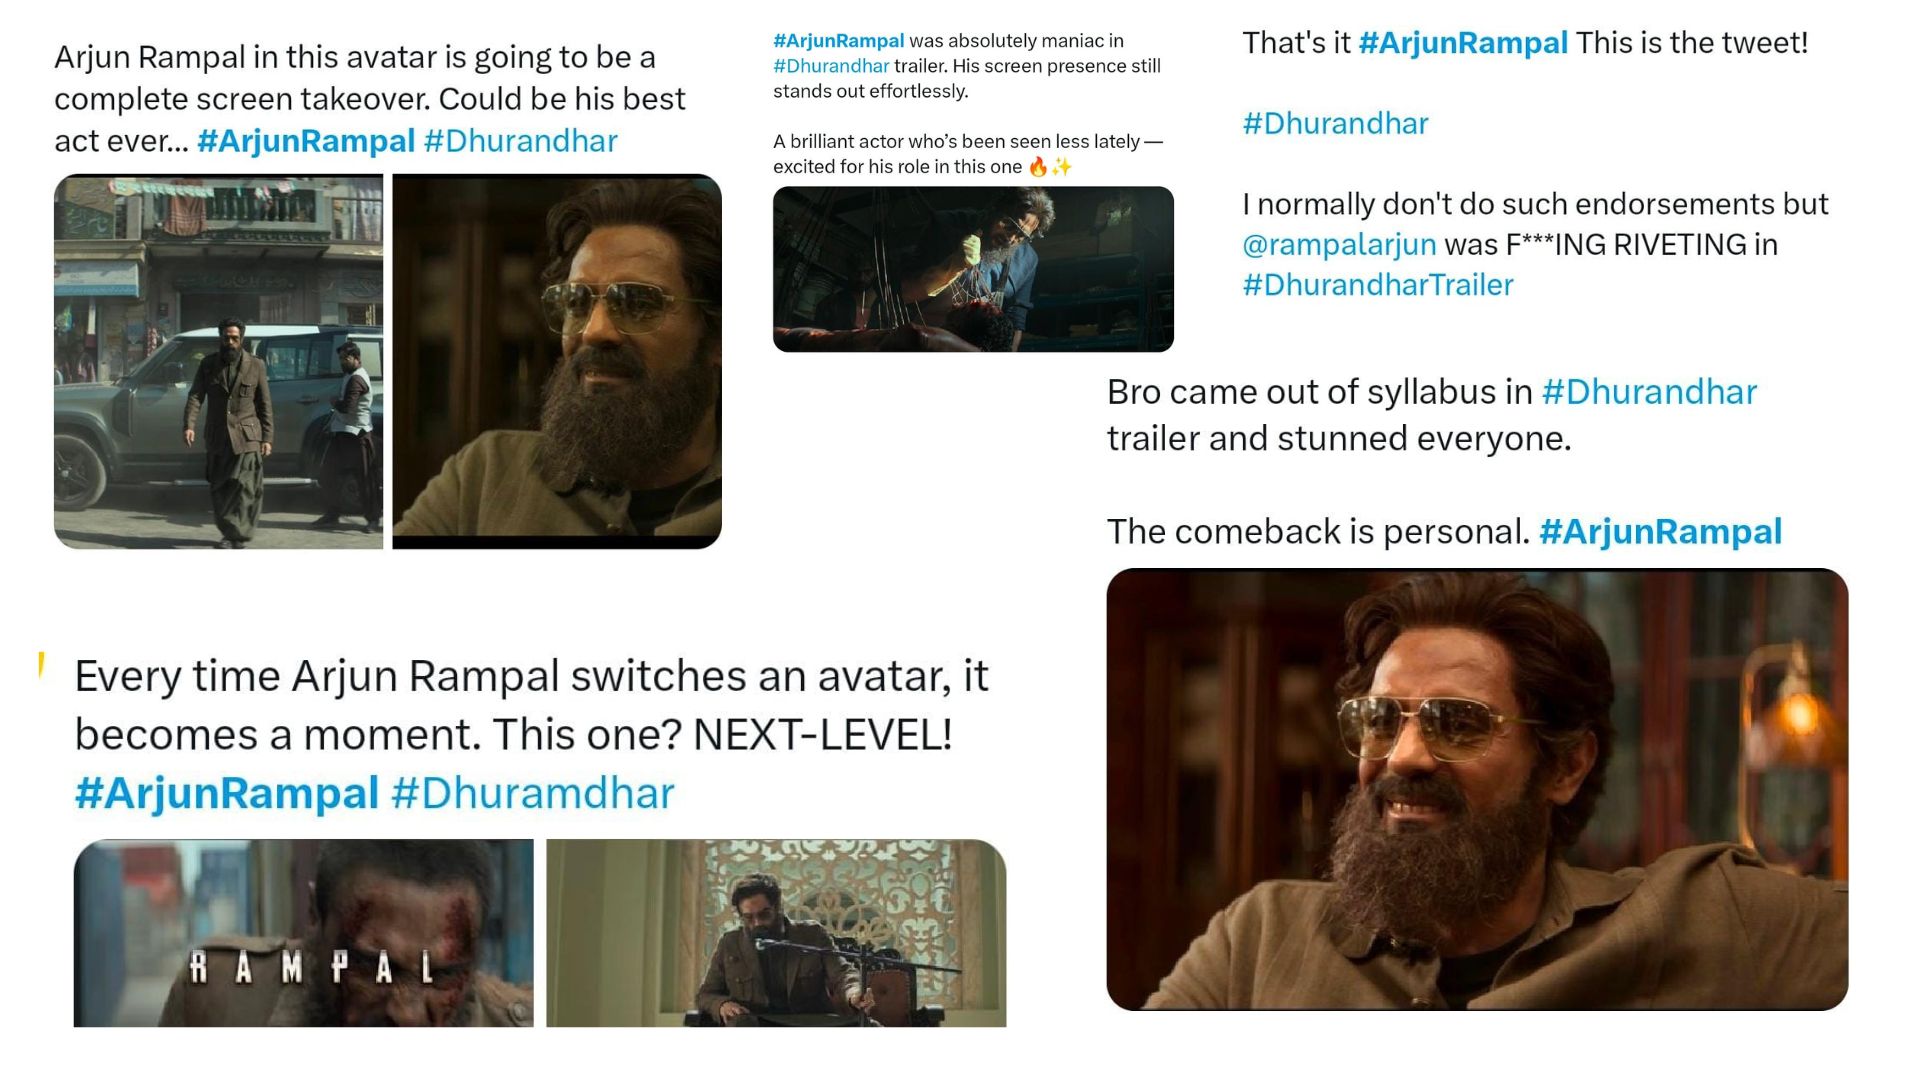
Task: Open the RAMPAL title card image
Action: (x=303, y=933)
